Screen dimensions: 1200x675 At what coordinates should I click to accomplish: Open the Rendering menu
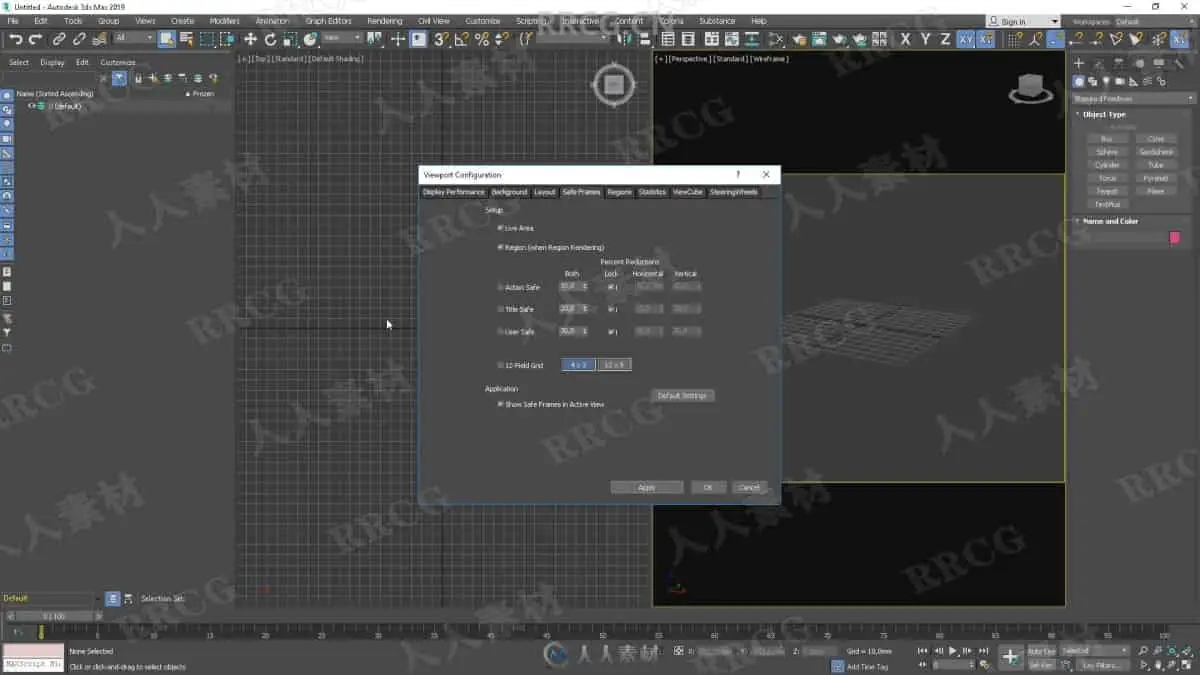point(384,21)
